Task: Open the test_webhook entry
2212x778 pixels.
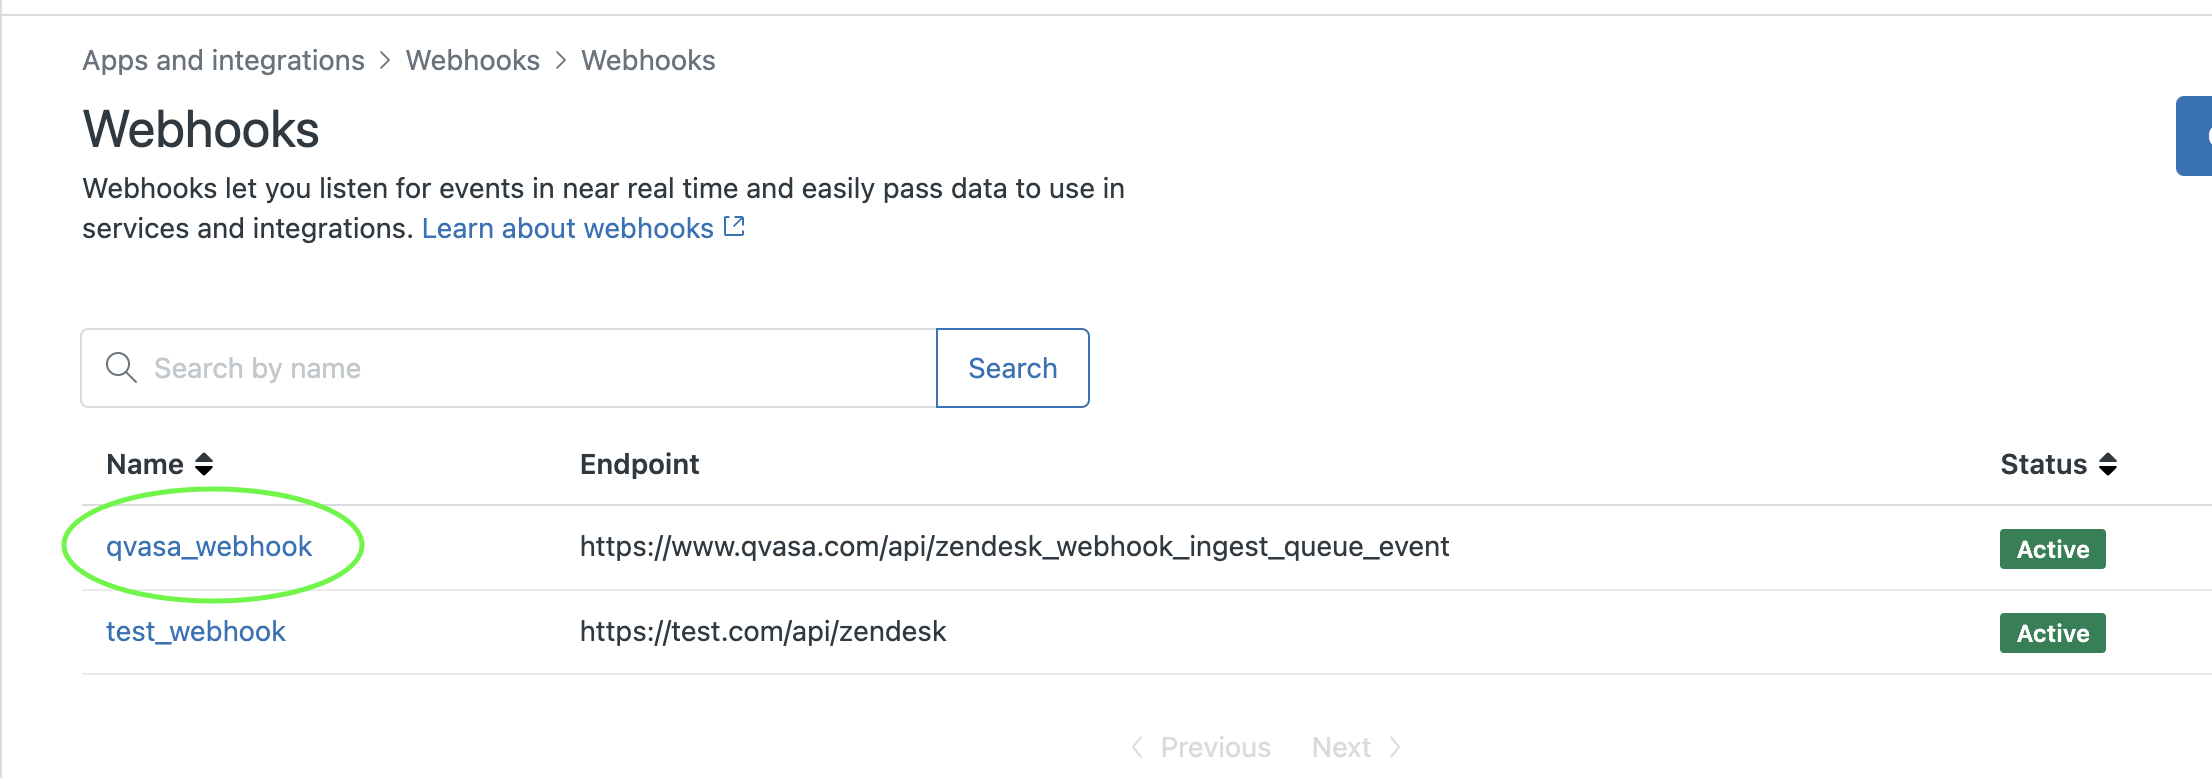Action: pyautogui.click(x=196, y=631)
